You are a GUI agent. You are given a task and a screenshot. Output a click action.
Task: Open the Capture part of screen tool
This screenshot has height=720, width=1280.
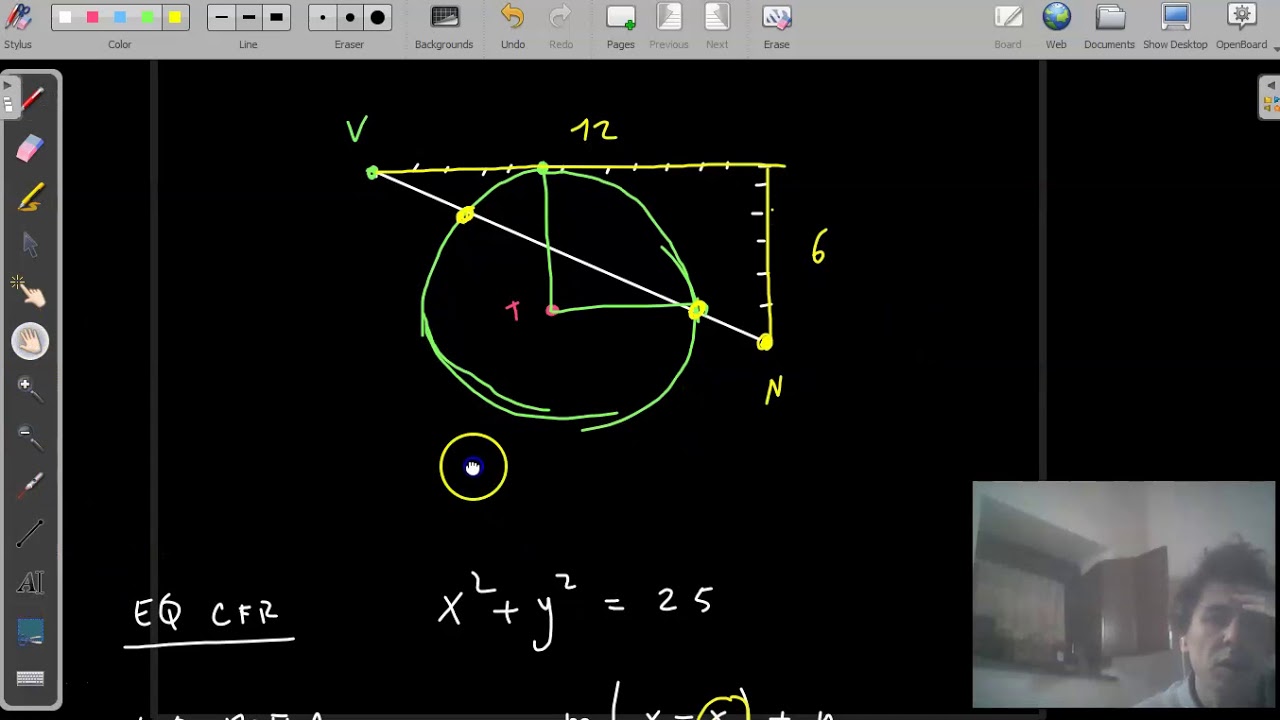30,632
